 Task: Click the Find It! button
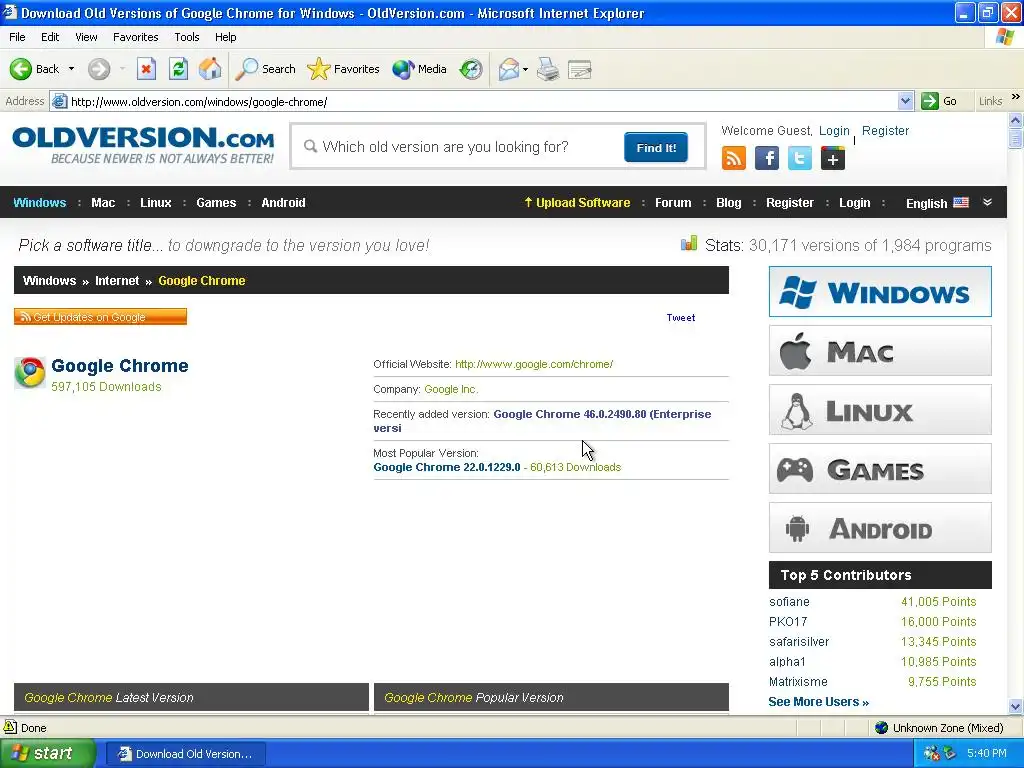click(656, 148)
